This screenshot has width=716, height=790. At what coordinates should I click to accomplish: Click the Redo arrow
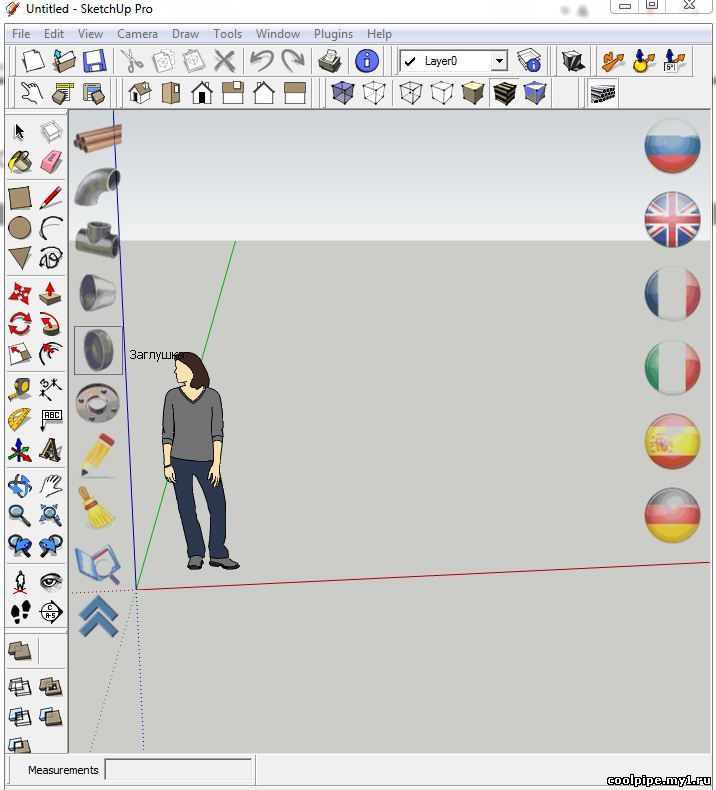(293, 61)
